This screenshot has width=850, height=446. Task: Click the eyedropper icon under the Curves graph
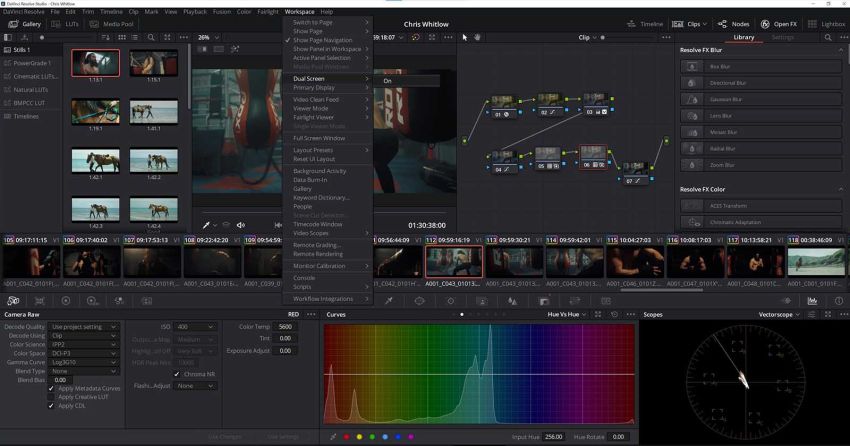333,437
